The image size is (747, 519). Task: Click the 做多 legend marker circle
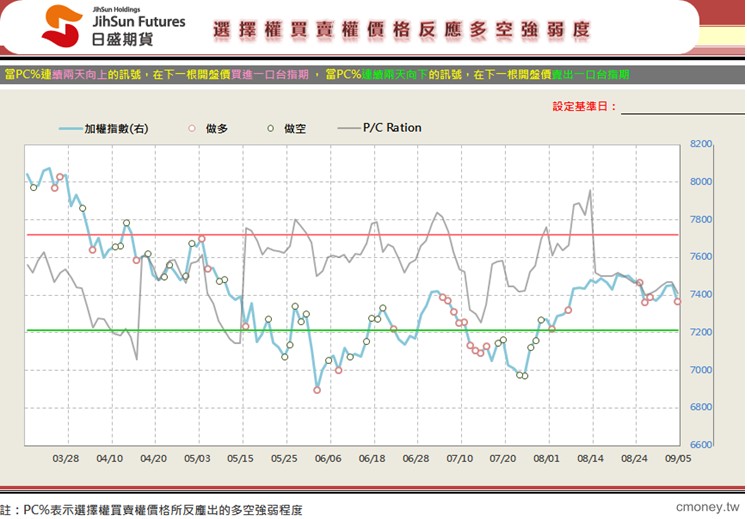pyautogui.click(x=192, y=128)
